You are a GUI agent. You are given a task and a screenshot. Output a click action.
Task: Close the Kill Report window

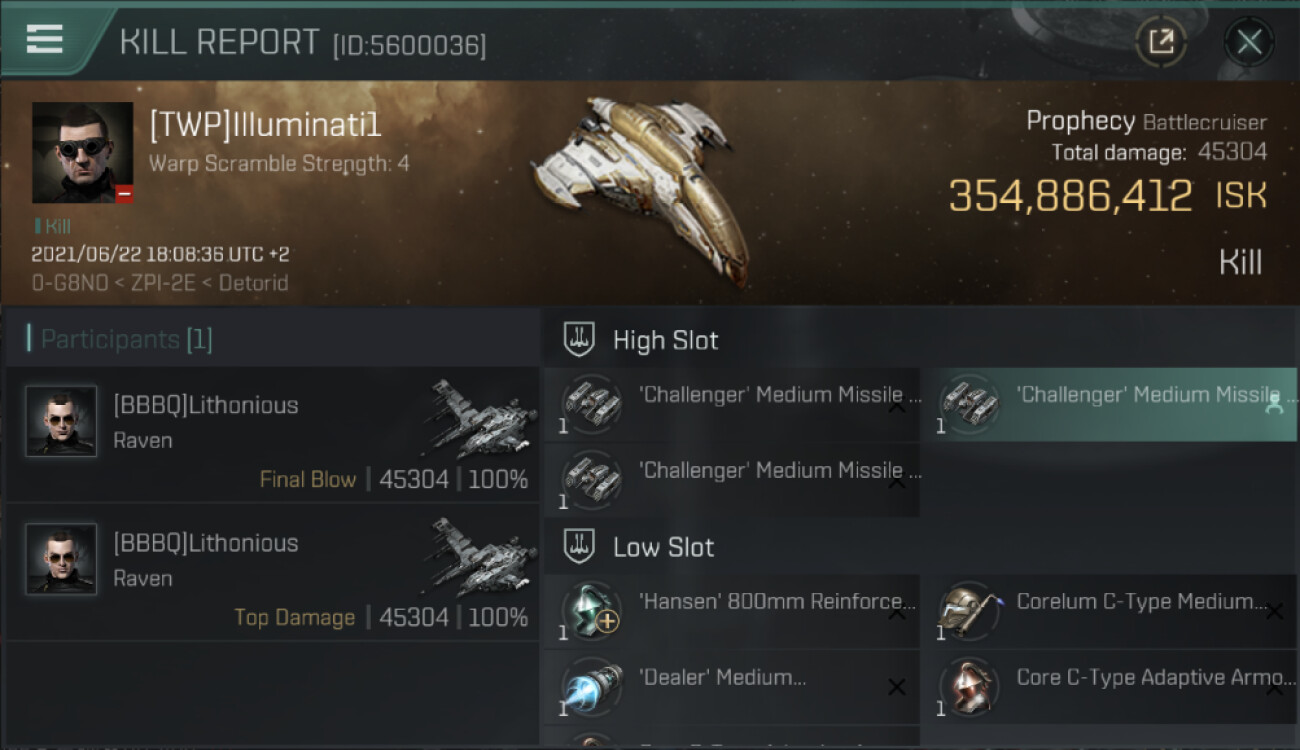click(1249, 42)
